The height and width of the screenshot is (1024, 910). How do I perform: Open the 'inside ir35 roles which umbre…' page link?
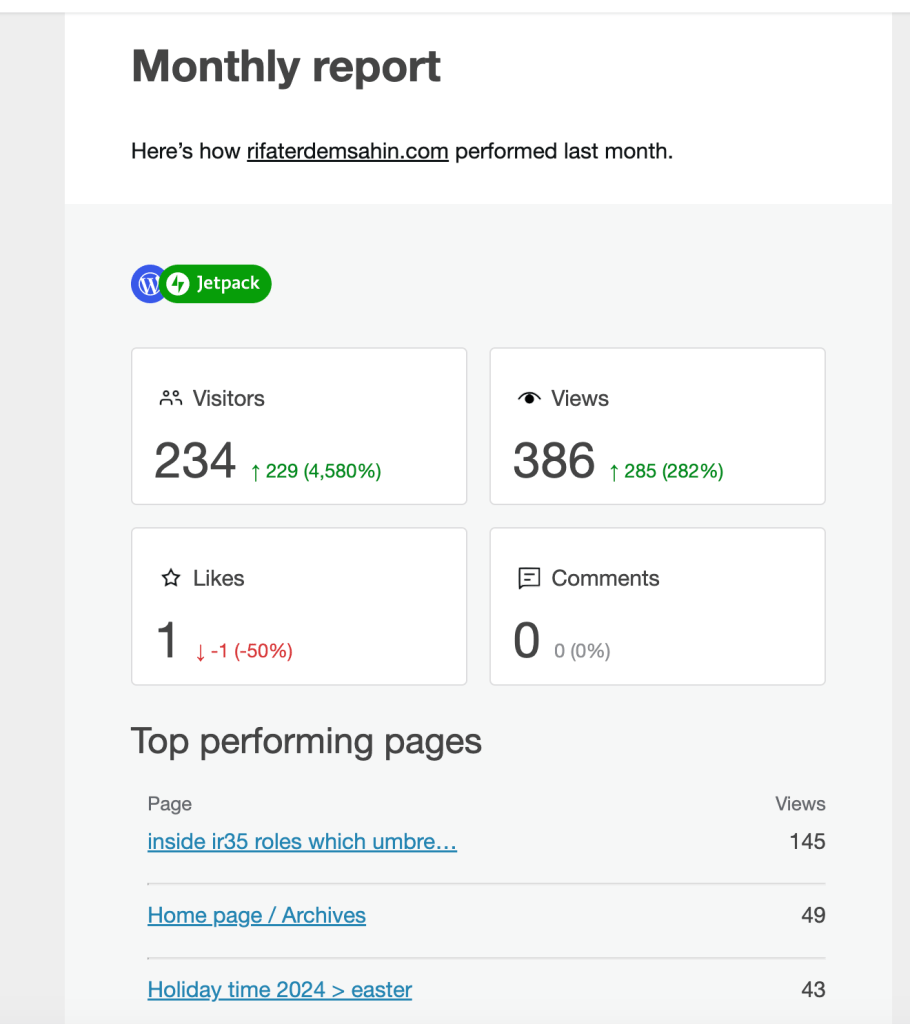302,842
